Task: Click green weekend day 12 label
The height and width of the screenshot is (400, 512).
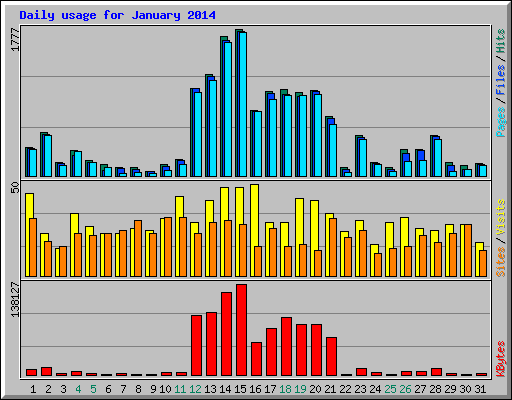Action: (195, 389)
